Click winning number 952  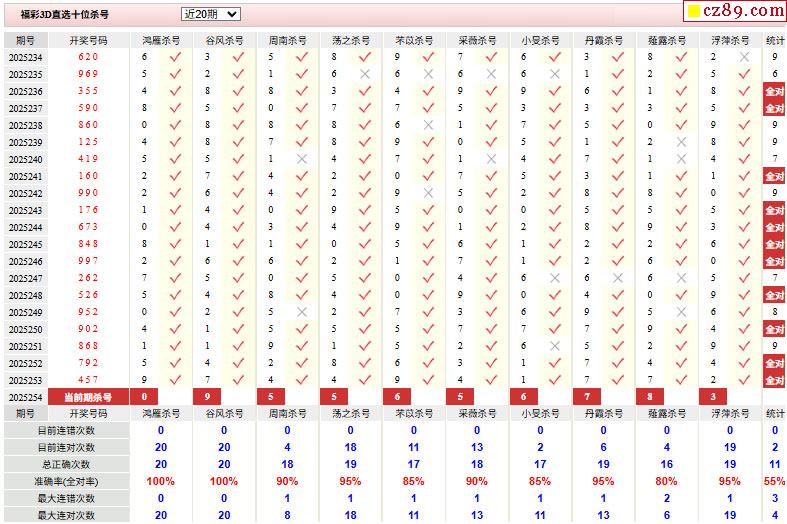88,312
